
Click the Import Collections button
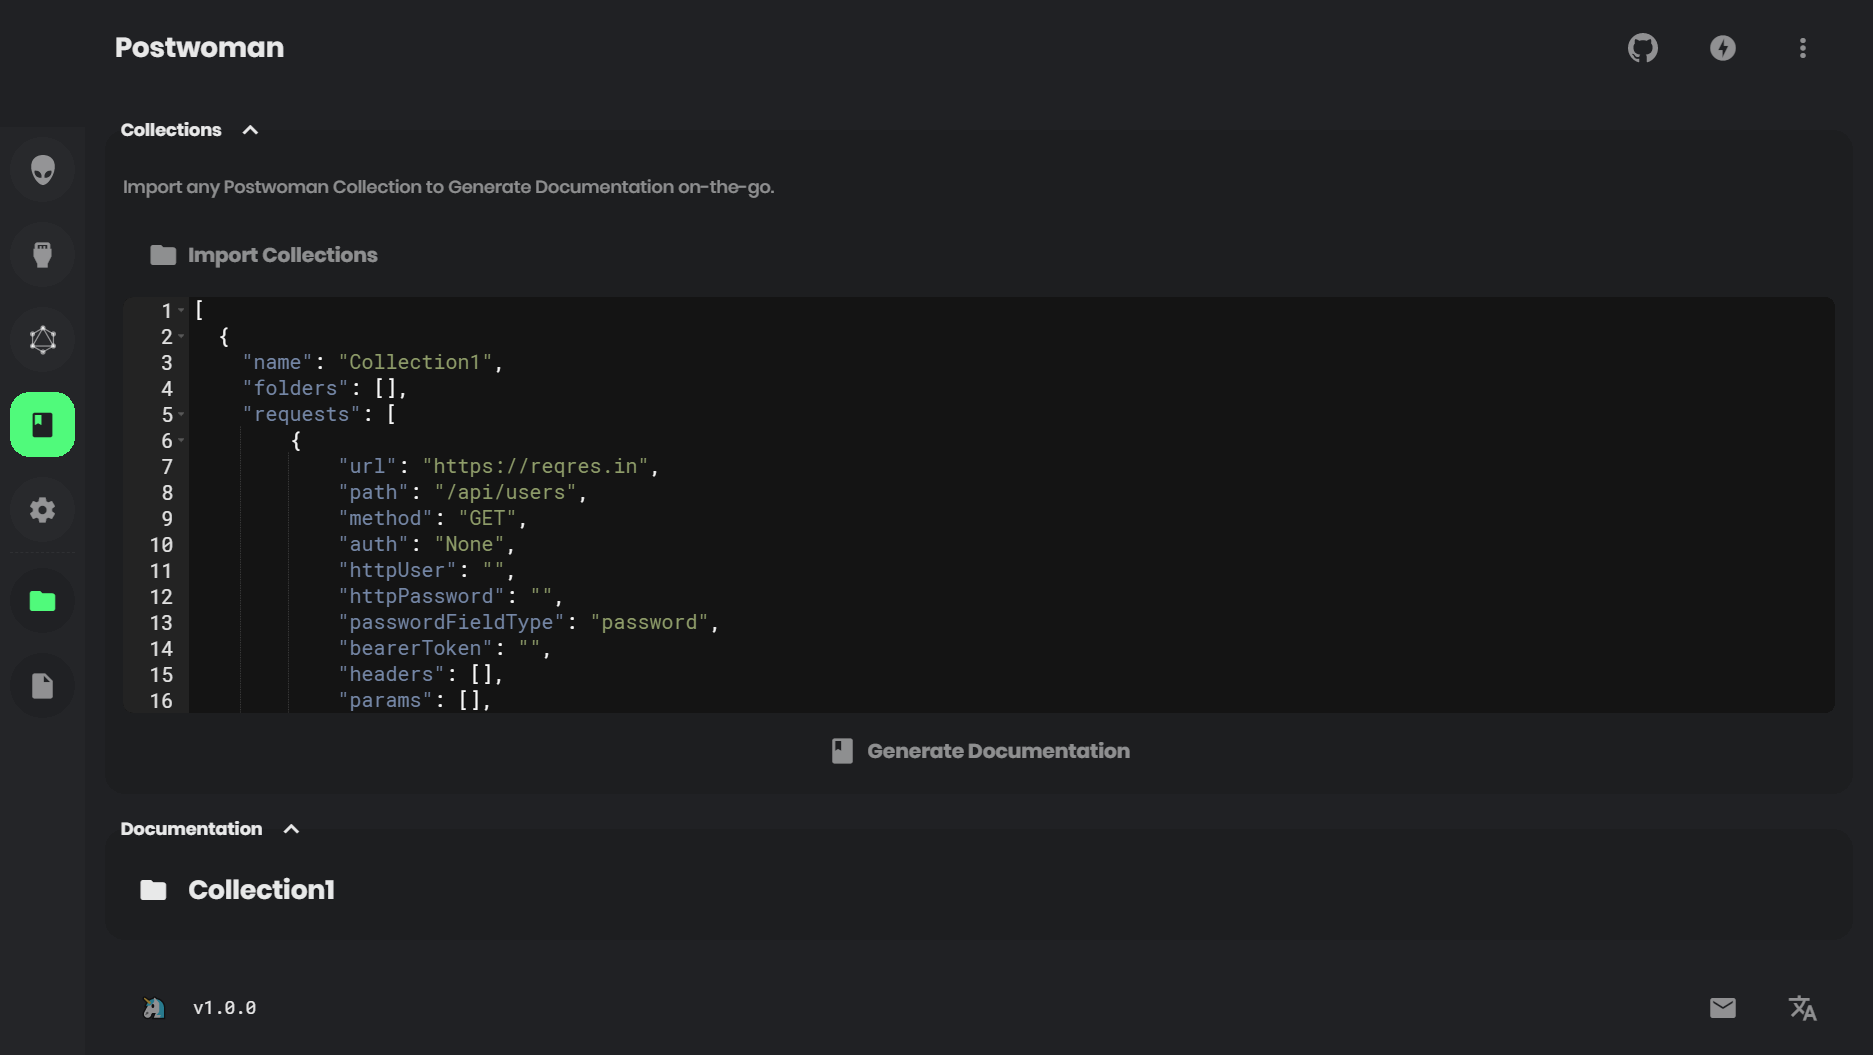pos(264,255)
